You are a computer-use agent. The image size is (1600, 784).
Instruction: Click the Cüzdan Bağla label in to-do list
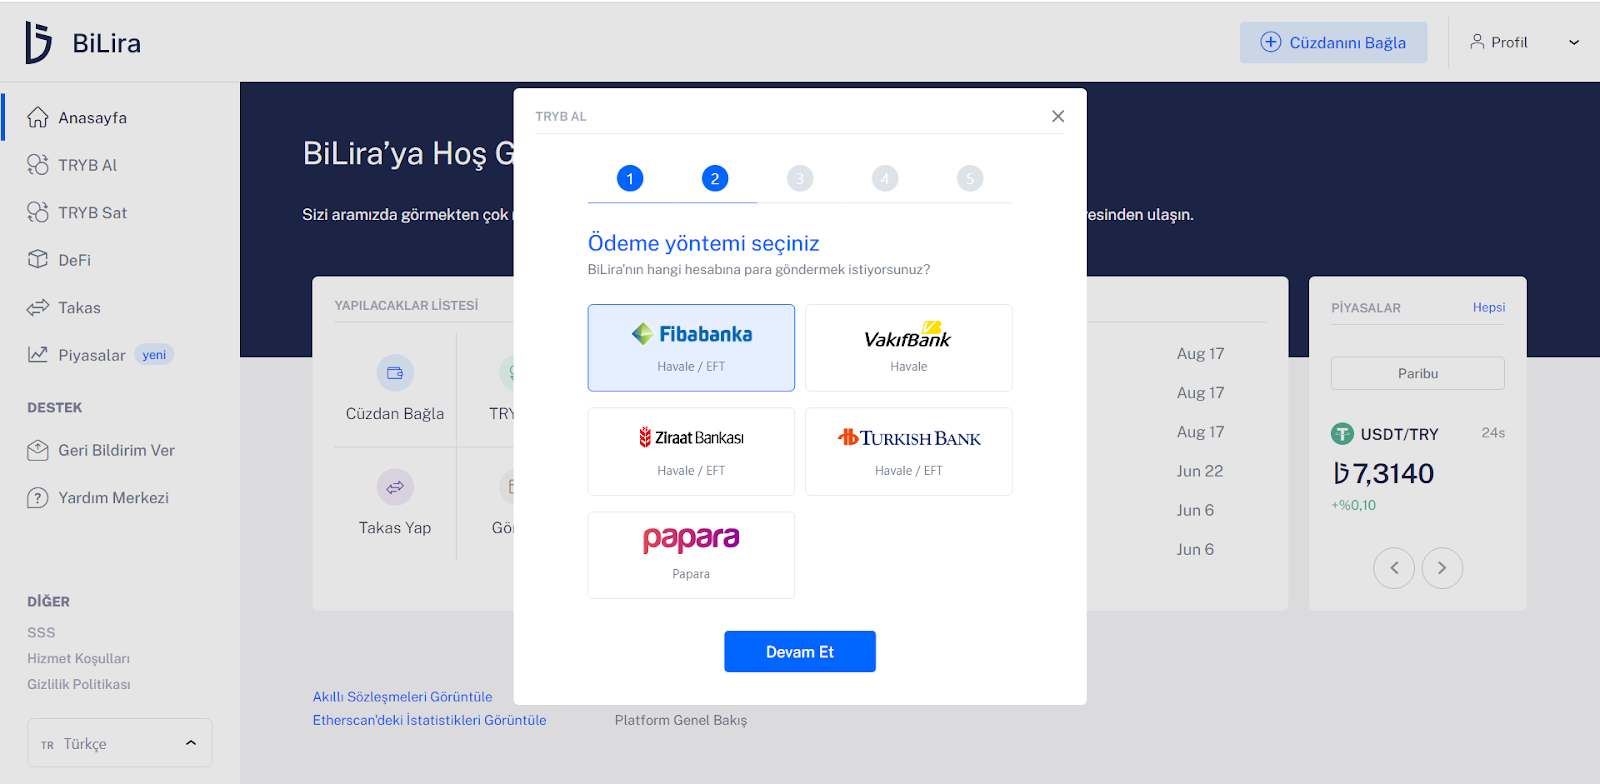[395, 413]
